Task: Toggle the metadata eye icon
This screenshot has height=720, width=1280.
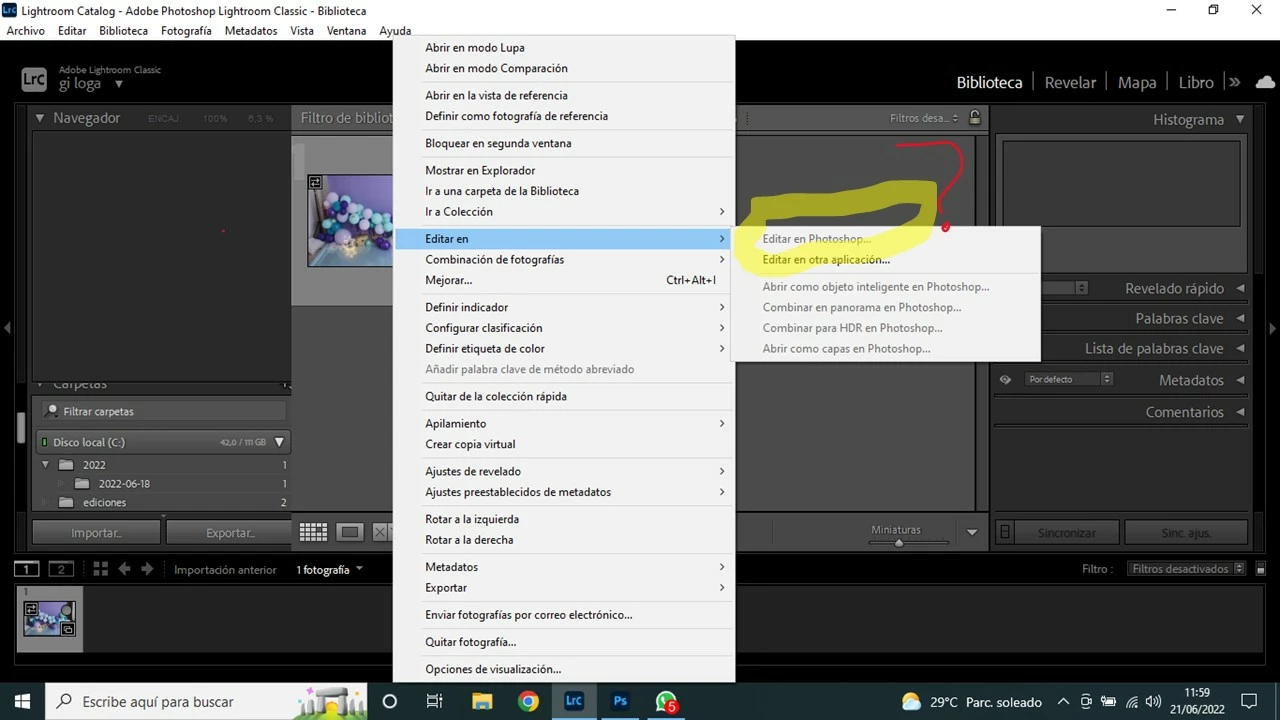Action: (x=1006, y=380)
